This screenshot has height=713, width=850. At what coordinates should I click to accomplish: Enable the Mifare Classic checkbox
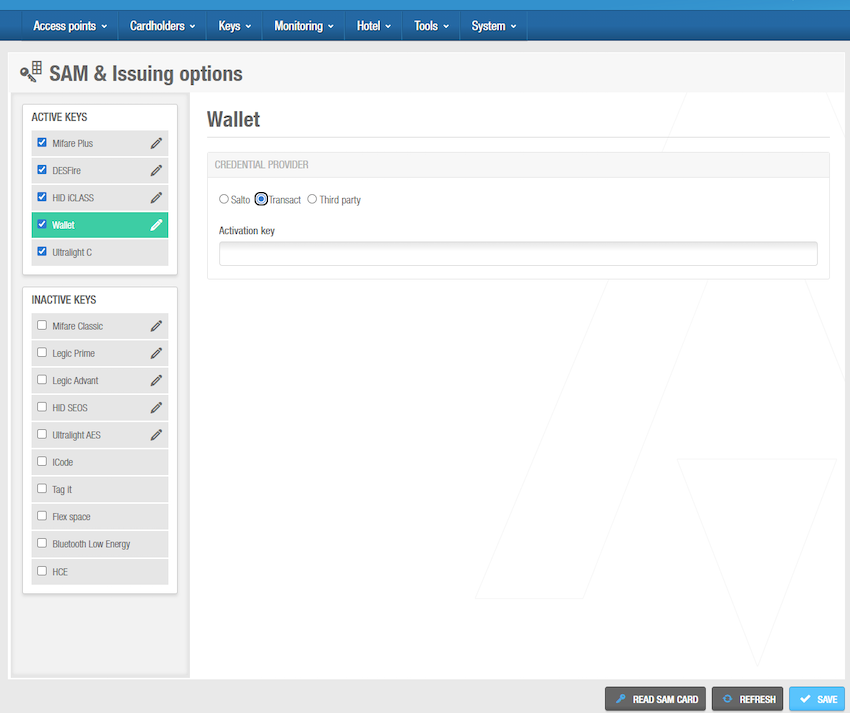tap(42, 325)
